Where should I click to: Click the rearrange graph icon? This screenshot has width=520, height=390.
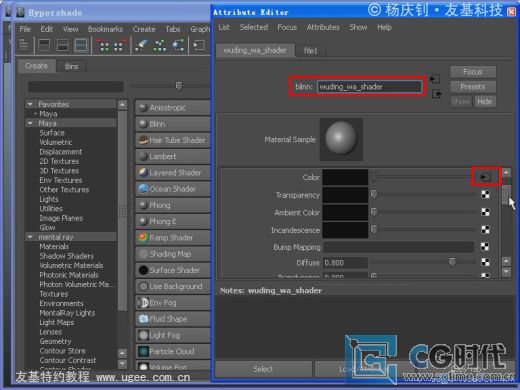159,45
